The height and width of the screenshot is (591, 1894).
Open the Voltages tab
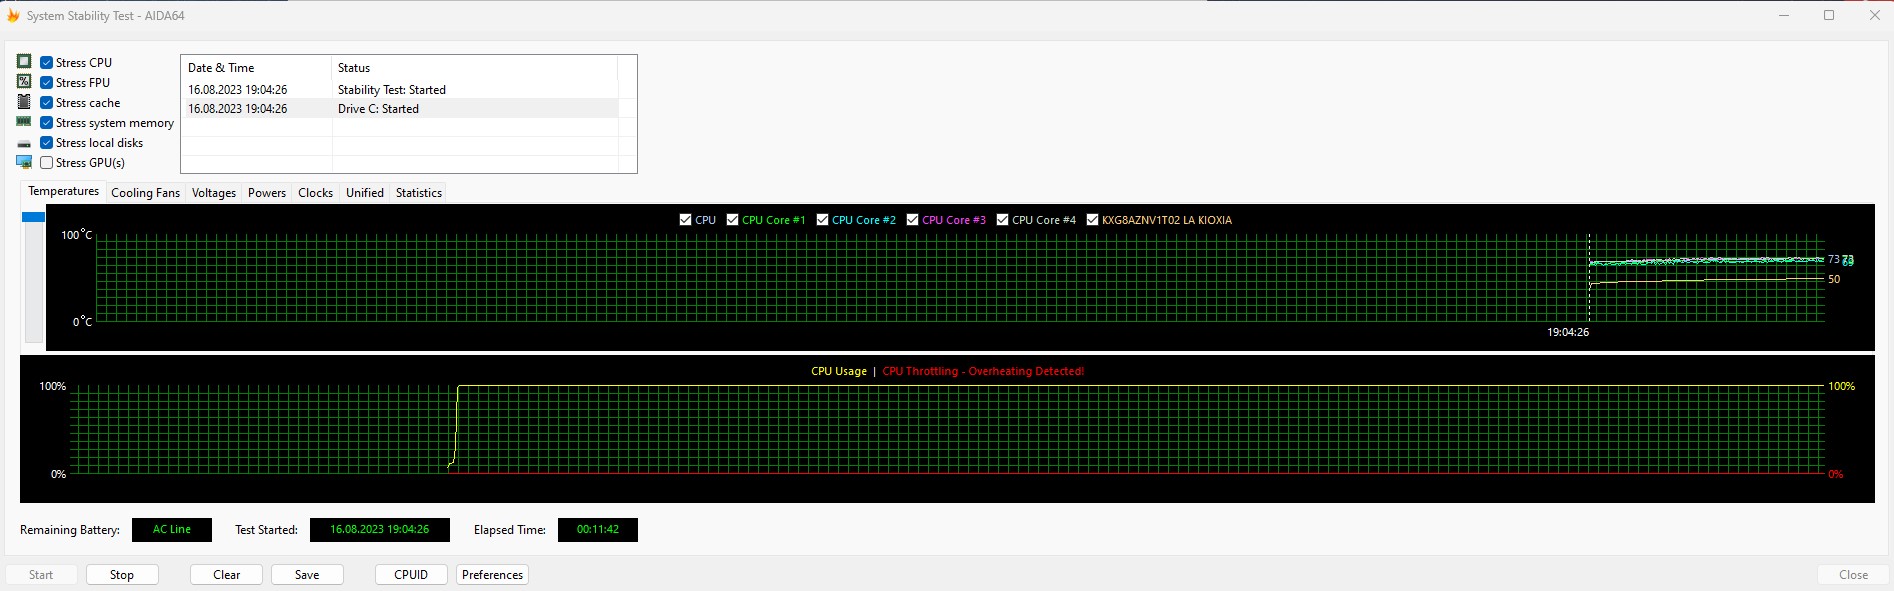coord(214,193)
